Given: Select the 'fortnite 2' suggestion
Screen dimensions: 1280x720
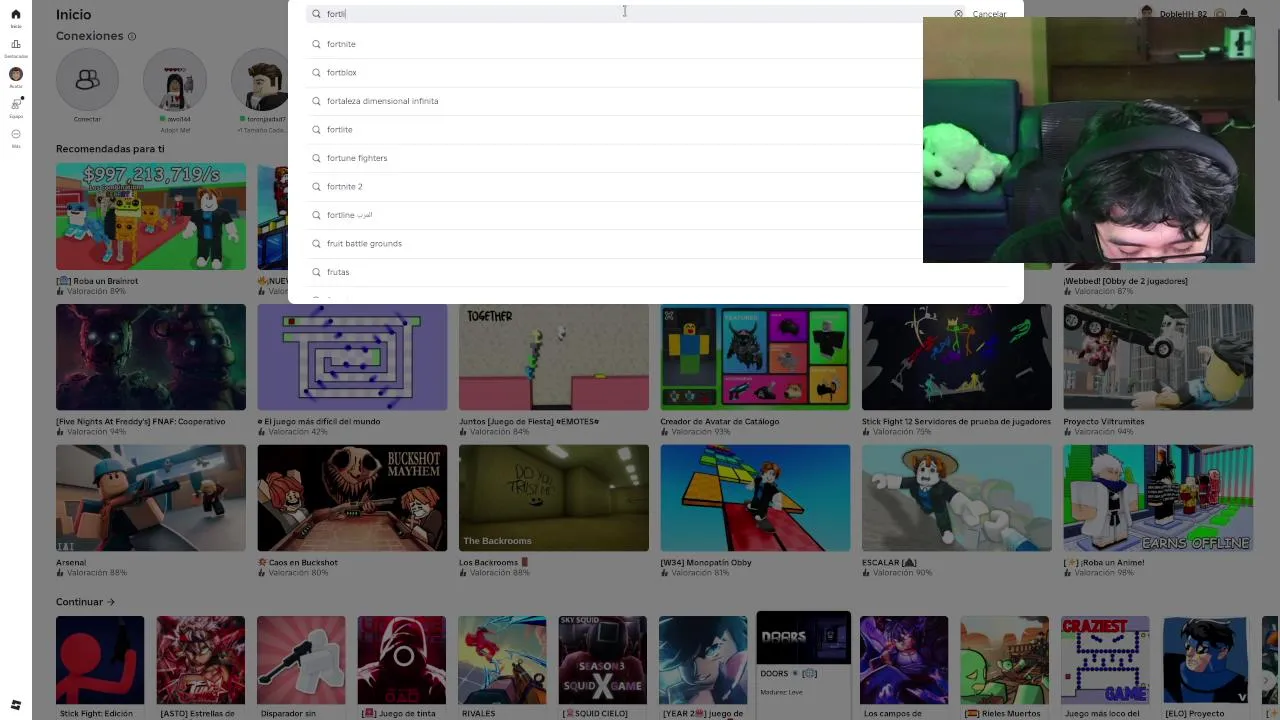Looking at the screenshot, I should point(656,186).
